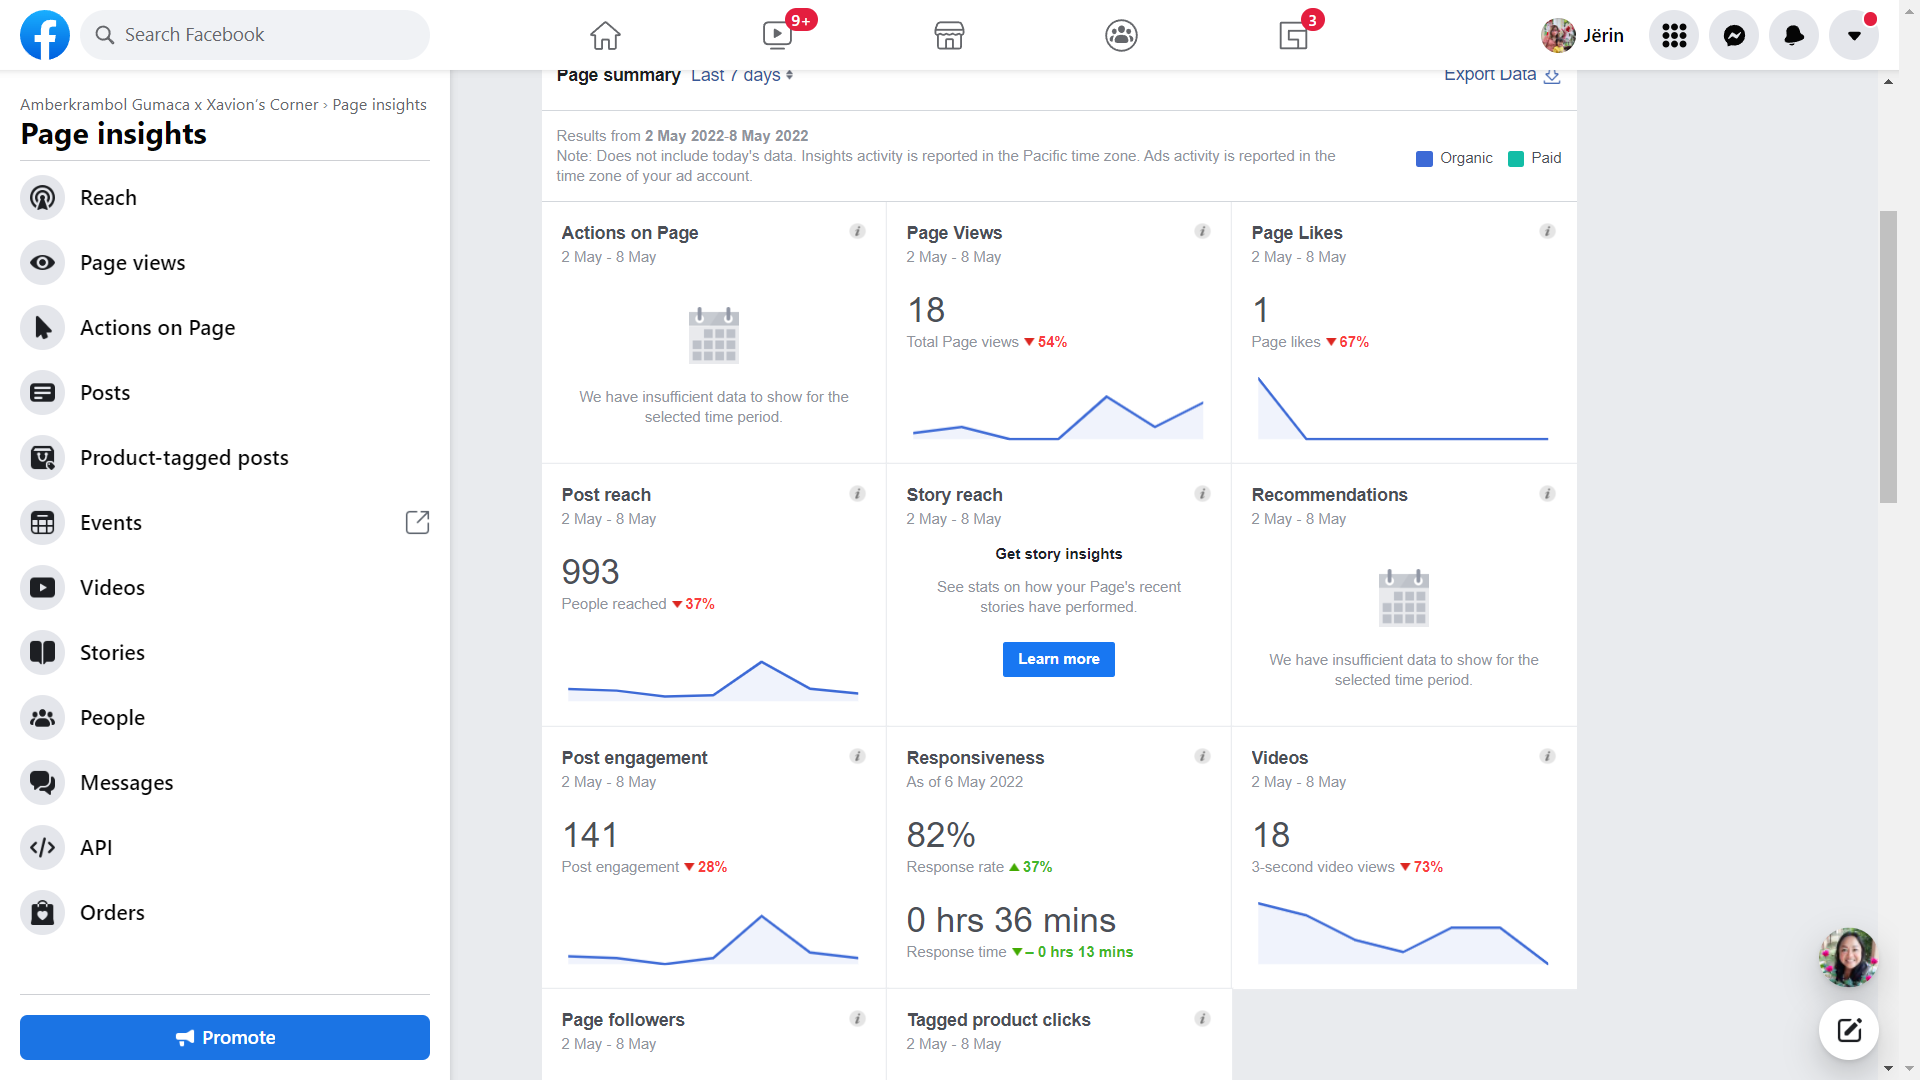Select Stories in the sidebar
This screenshot has width=1920, height=1080.
[225, 653]
